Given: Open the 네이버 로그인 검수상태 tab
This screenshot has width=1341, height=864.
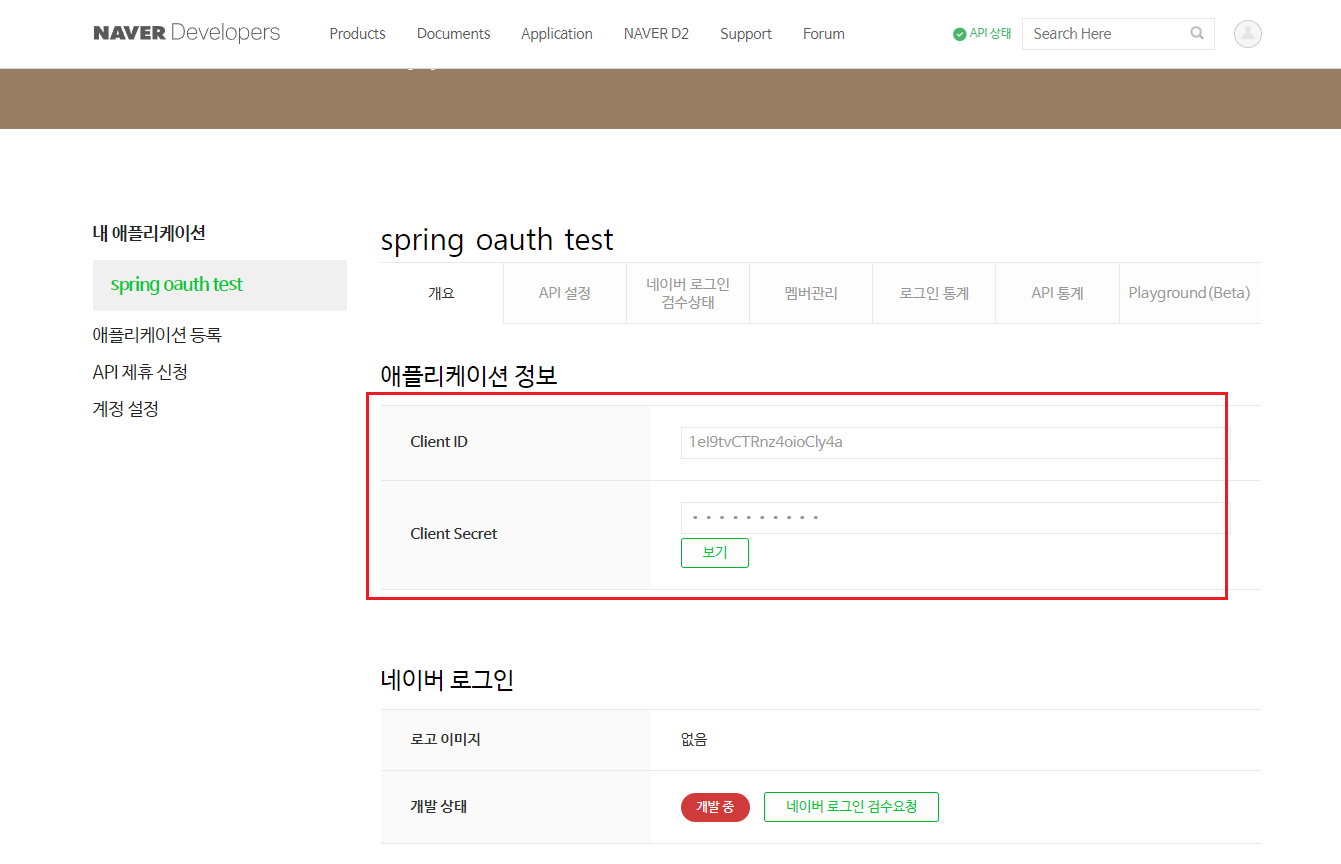Looking at the screenshot, I should pyautogui.click(x=688, y=293).
